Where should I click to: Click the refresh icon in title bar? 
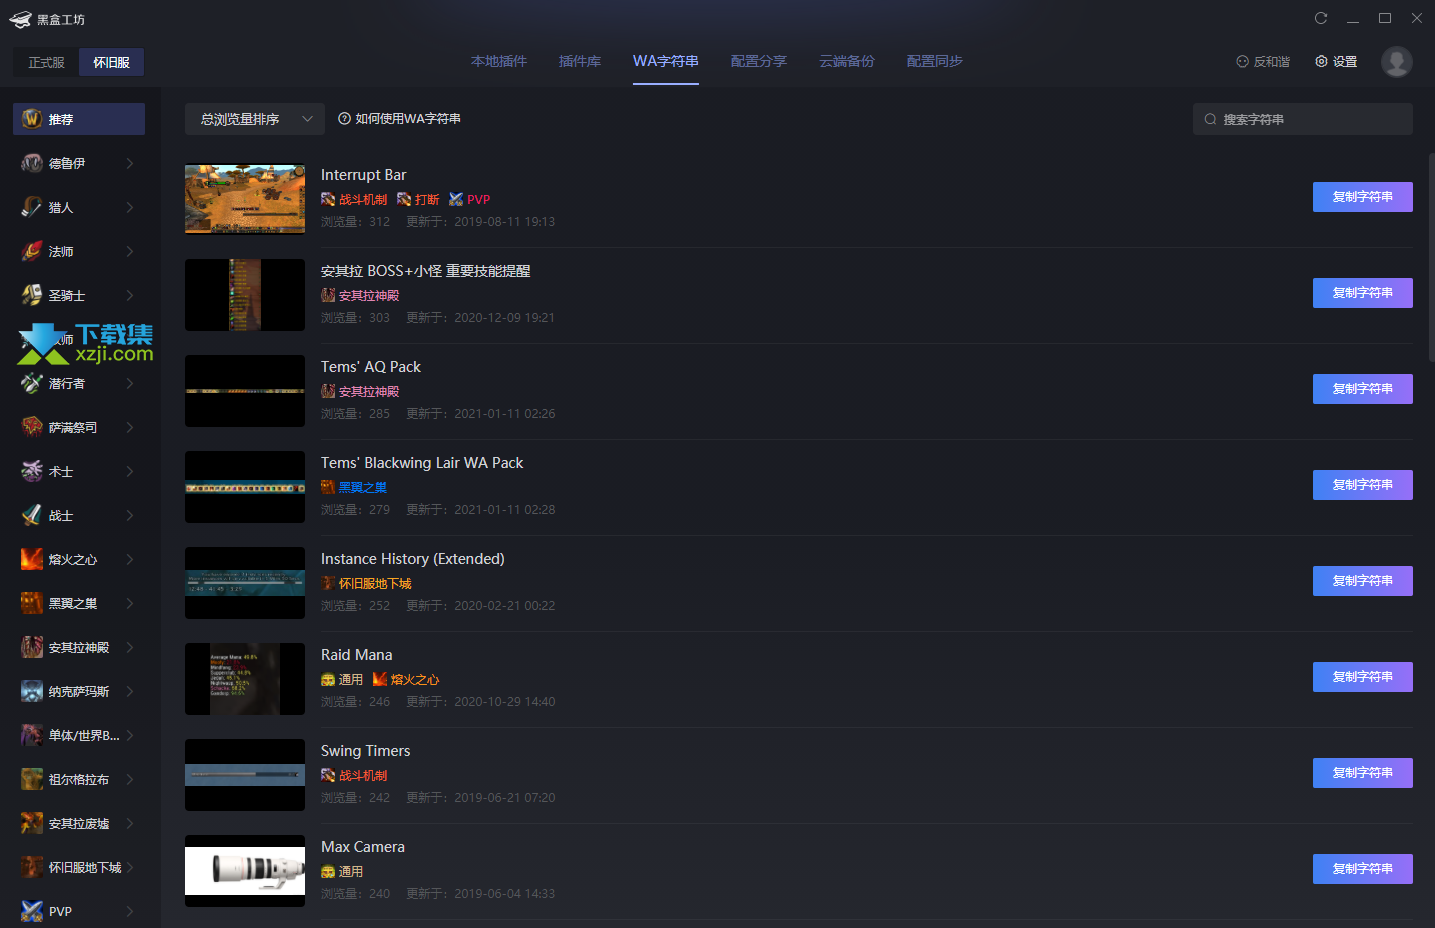[1321, 18]
